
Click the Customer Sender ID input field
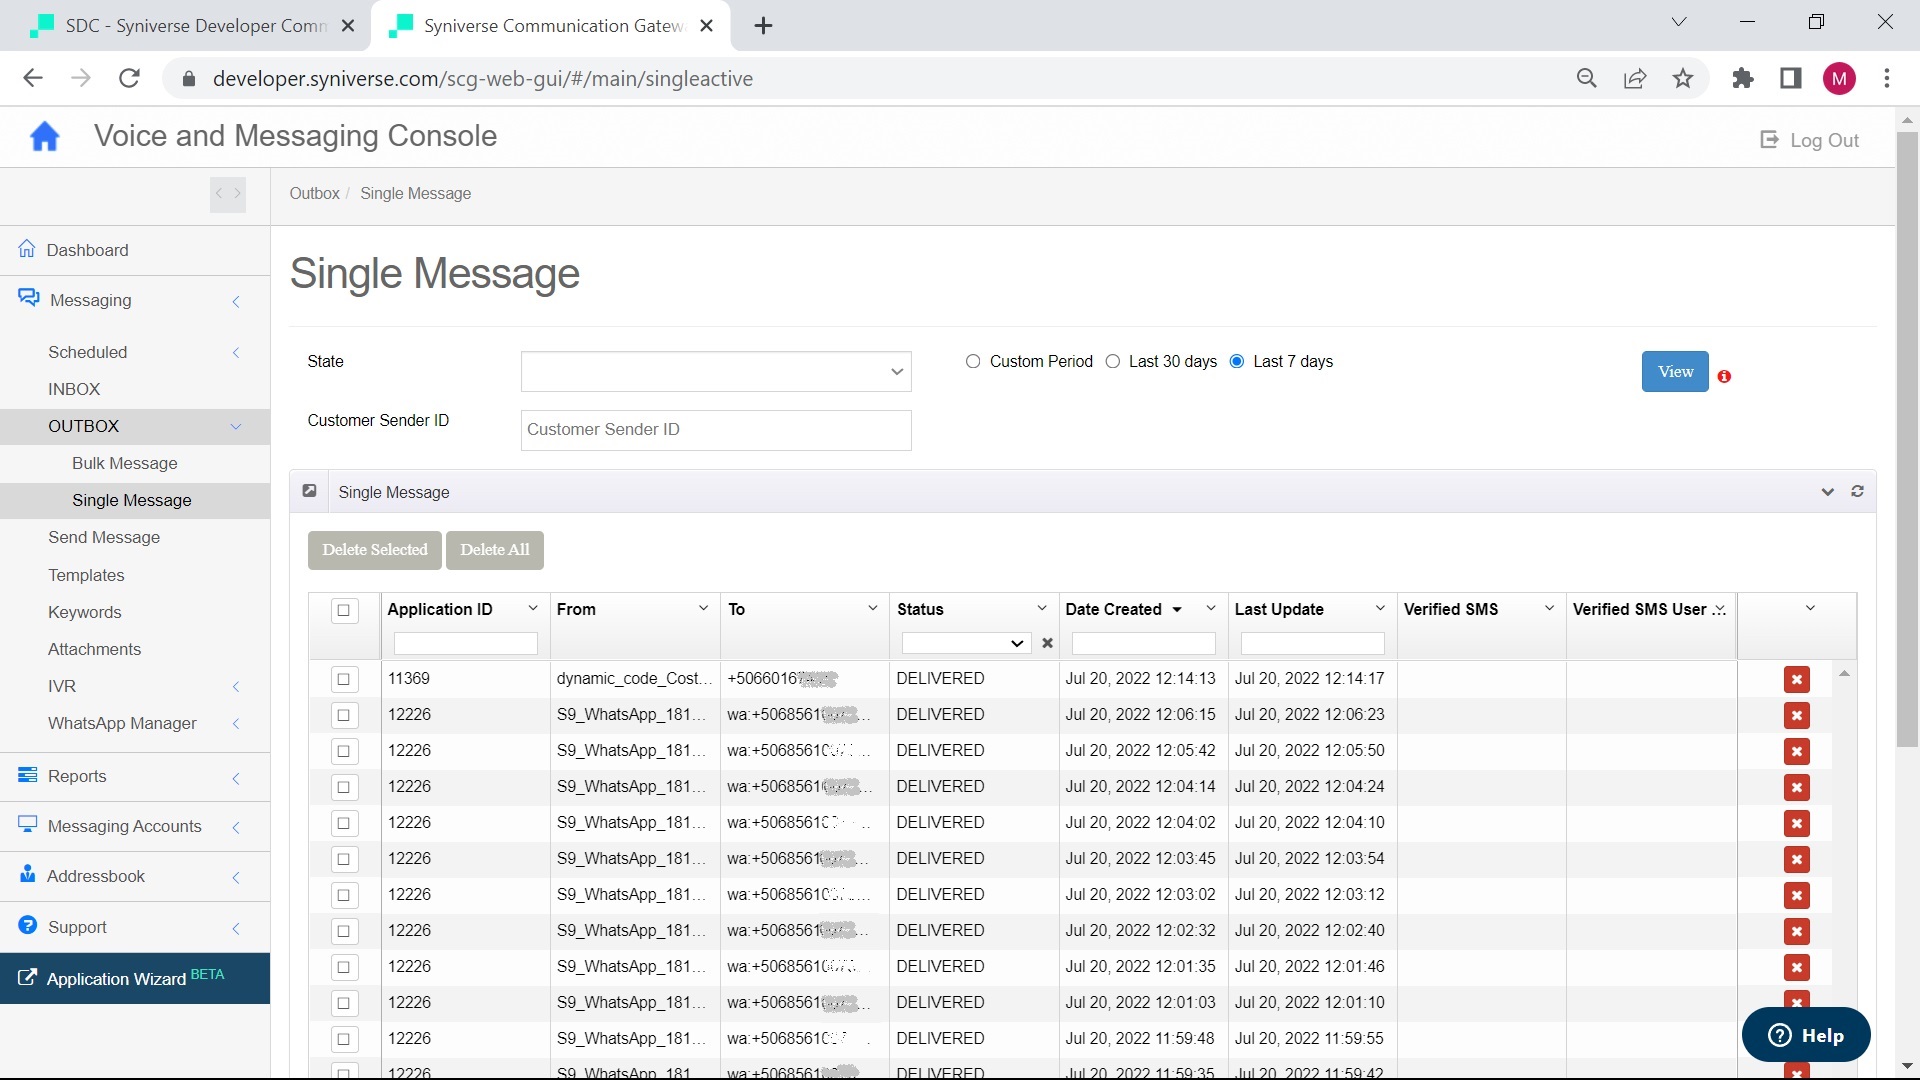tap(716, 431)
